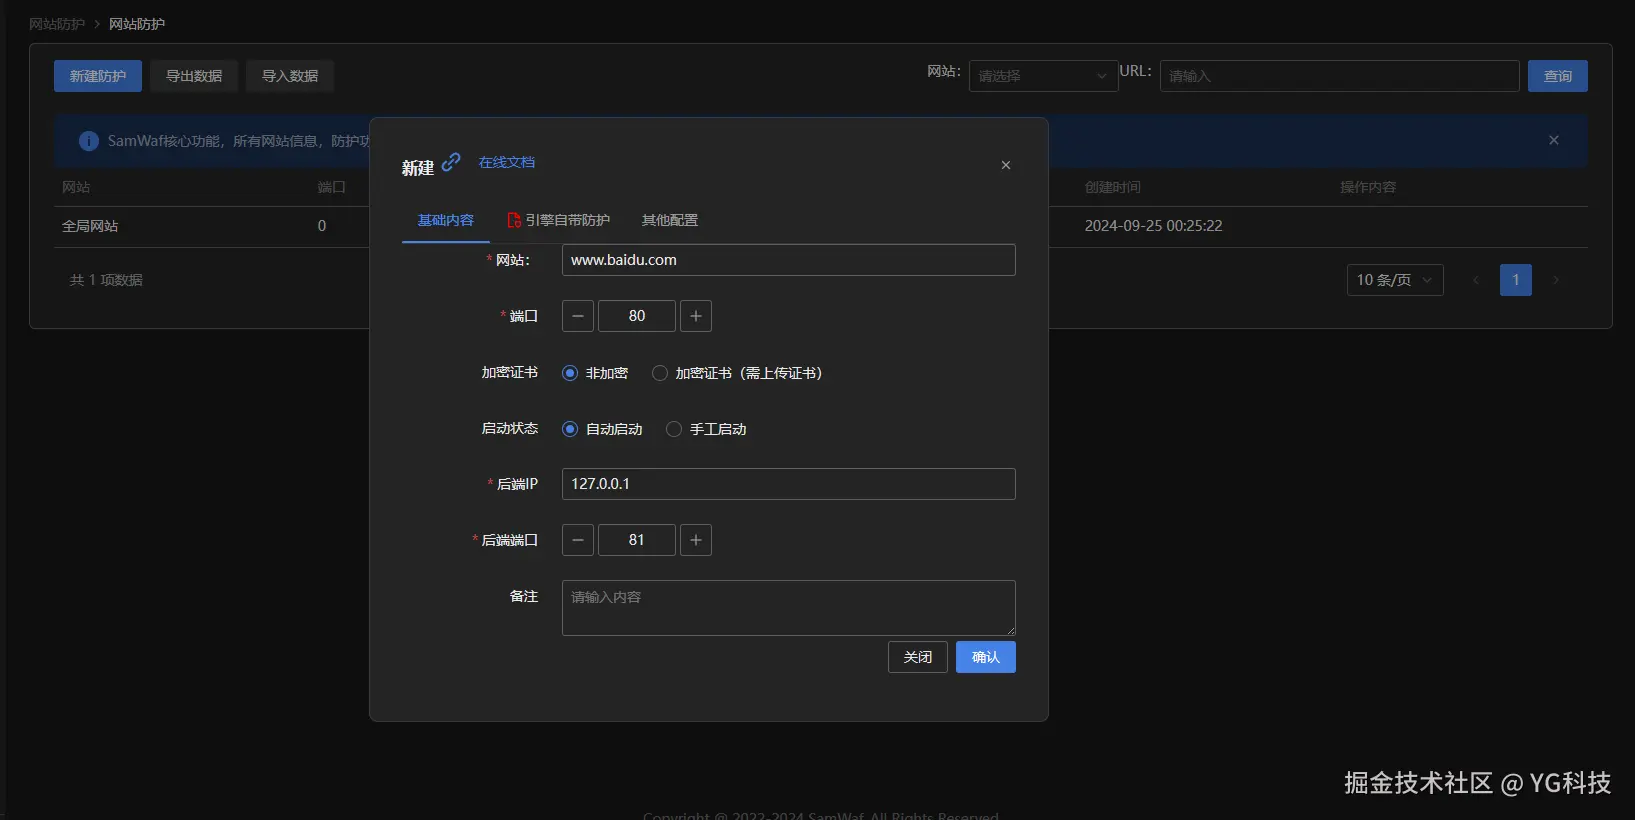The width and height of the screenshot is (1635, 820).
Task: Switch to the 基础内容 tab
Action: (x=446, y=220)
